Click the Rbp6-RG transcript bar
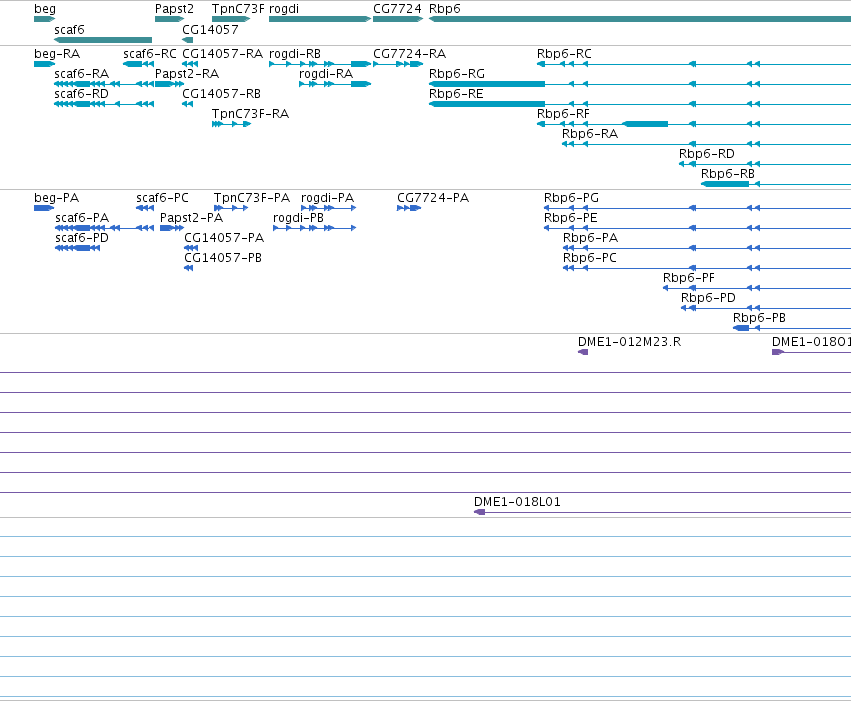The image size is (851, 701). pyautogui.click(x=487, y=84)
